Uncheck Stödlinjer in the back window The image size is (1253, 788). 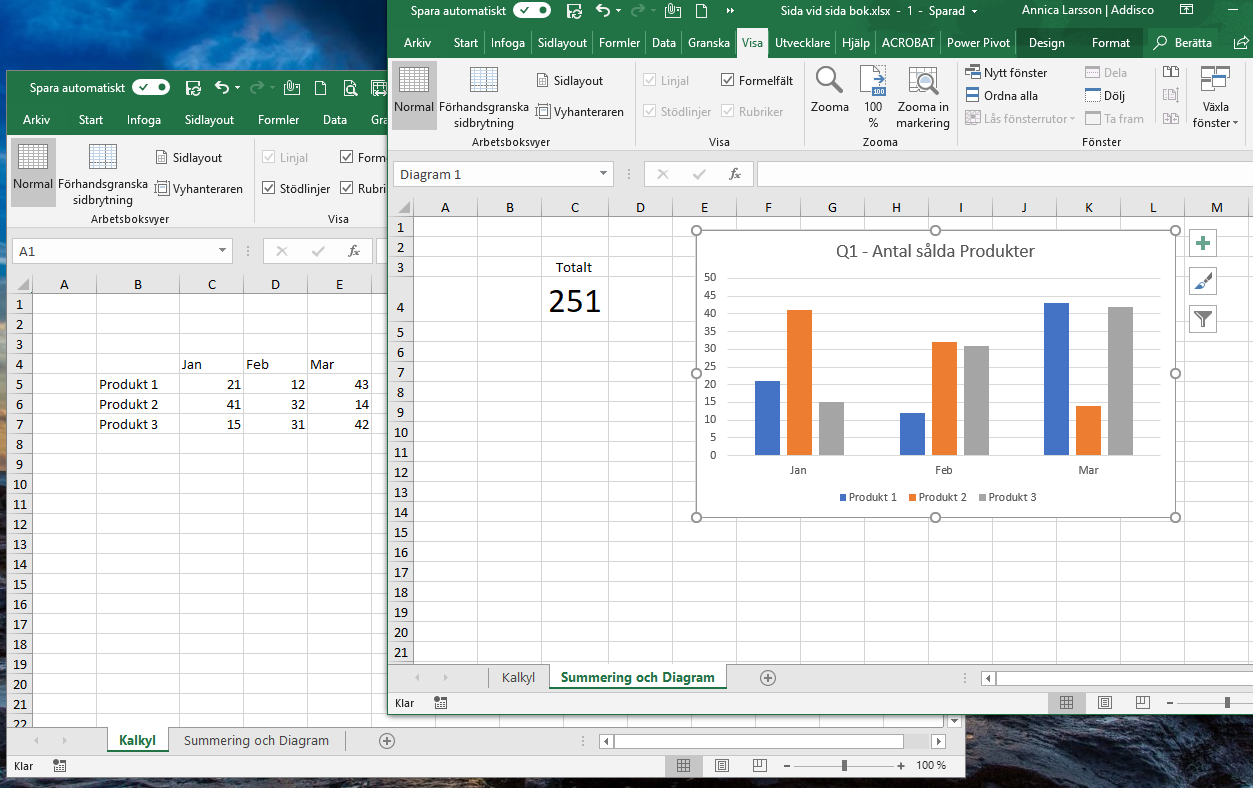click(x=269, y=188)
